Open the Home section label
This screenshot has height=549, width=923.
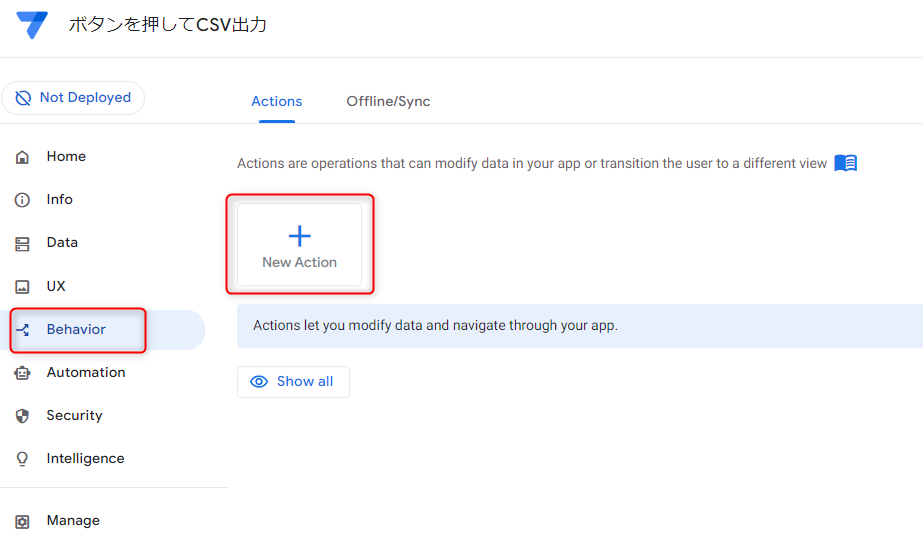tap(67, 157)
